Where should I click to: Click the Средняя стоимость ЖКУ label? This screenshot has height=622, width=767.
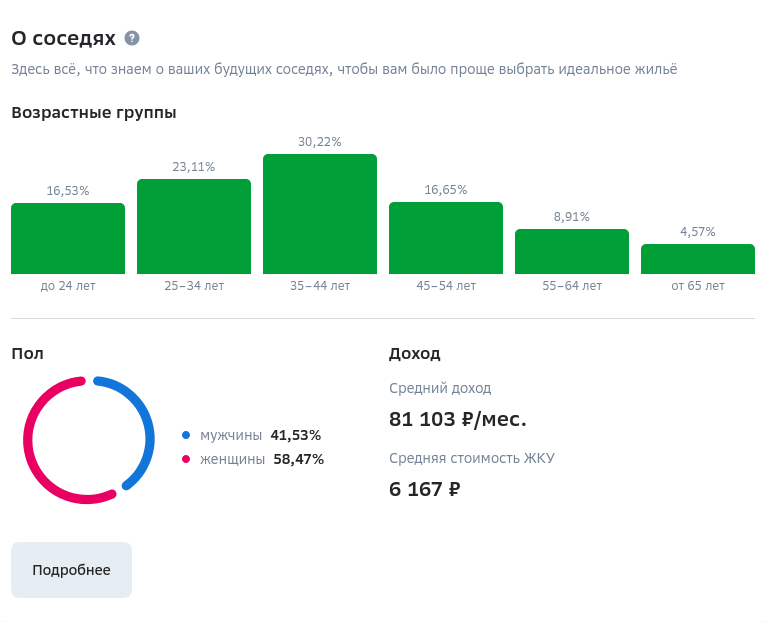(472, 458)
